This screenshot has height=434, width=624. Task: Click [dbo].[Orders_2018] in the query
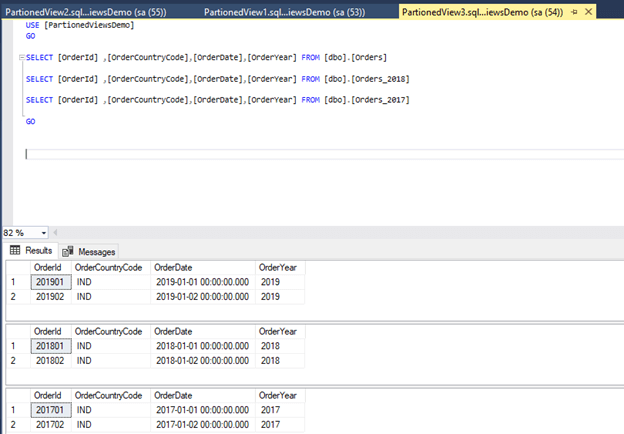click(367, 79)
